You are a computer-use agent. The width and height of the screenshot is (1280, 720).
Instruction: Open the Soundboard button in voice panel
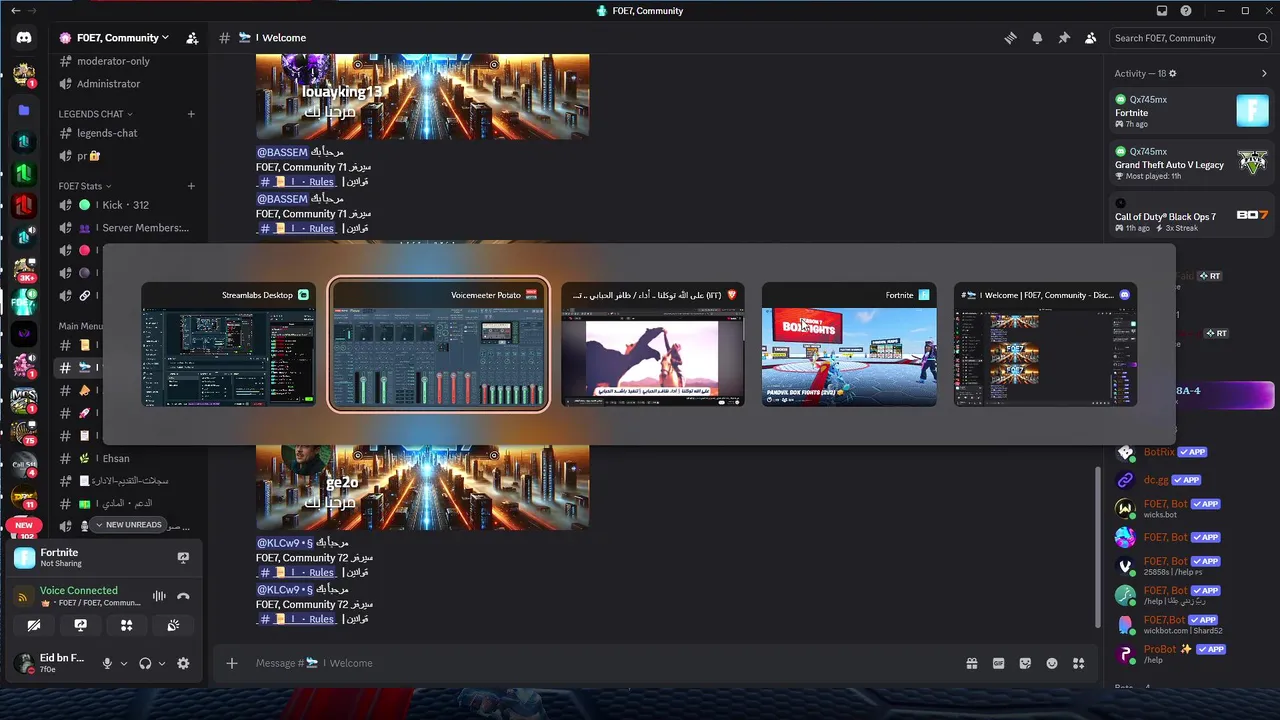coord(173,625)
